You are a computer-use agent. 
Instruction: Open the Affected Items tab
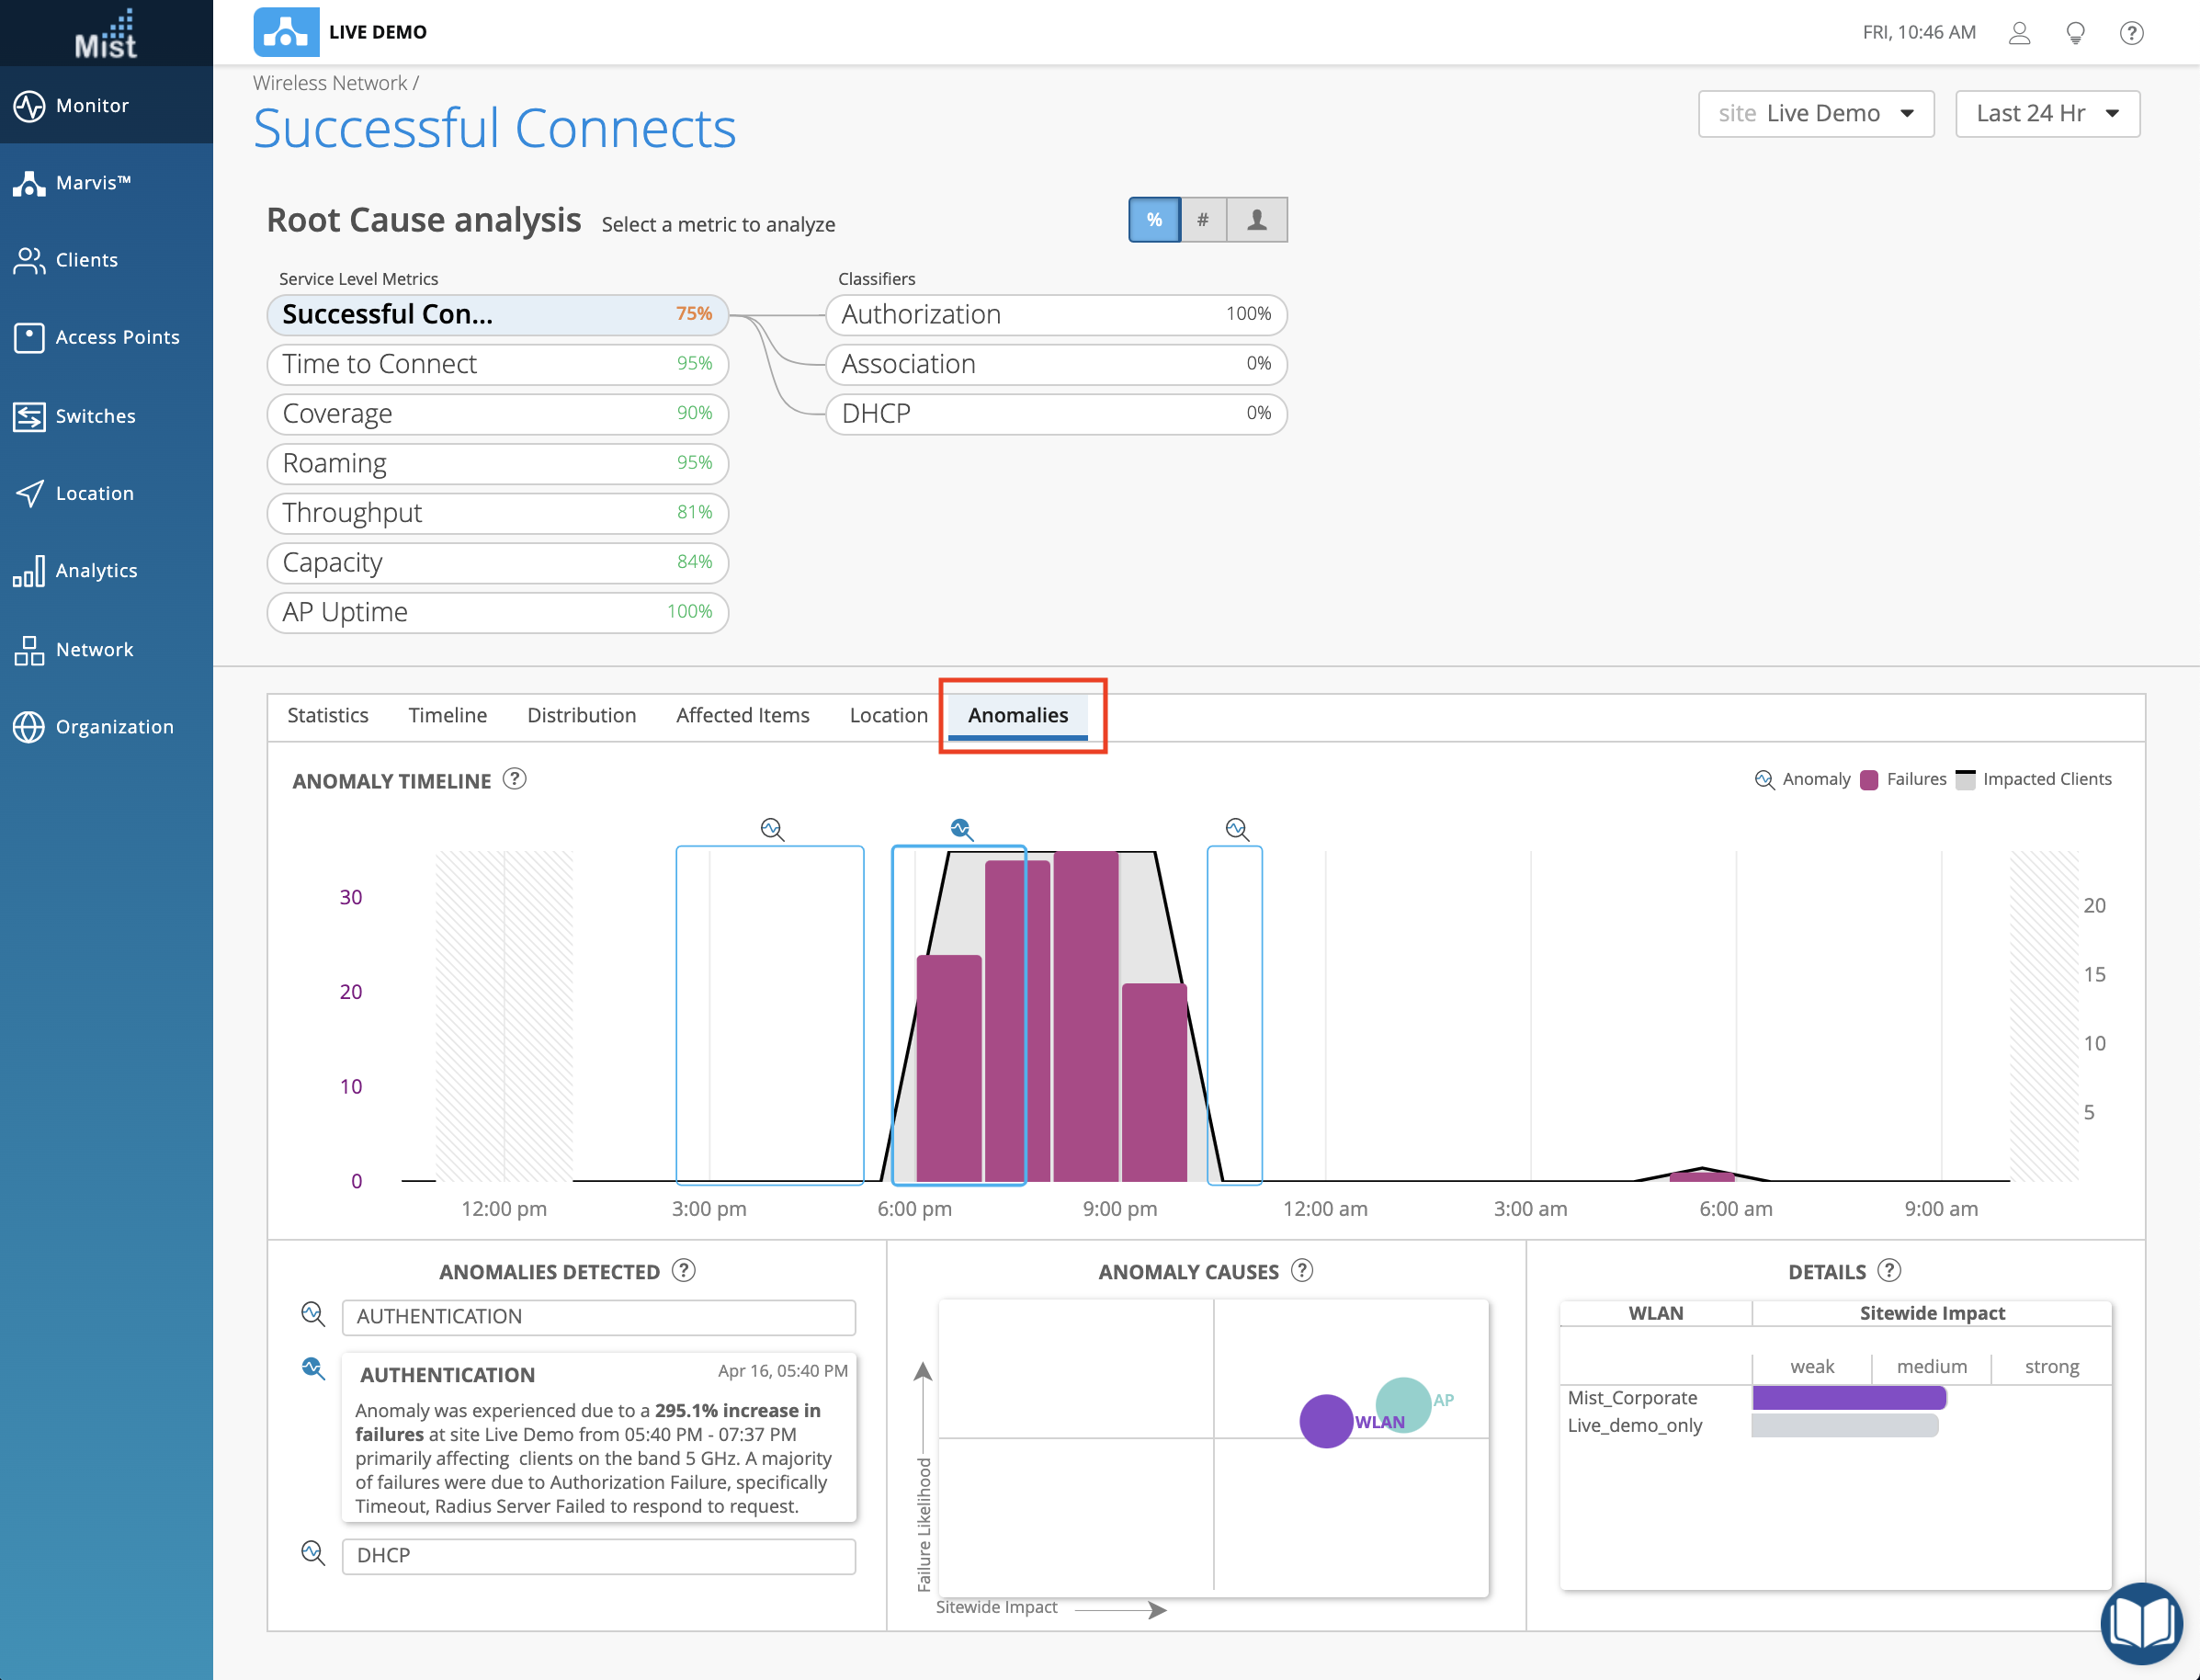click(742, 716)
